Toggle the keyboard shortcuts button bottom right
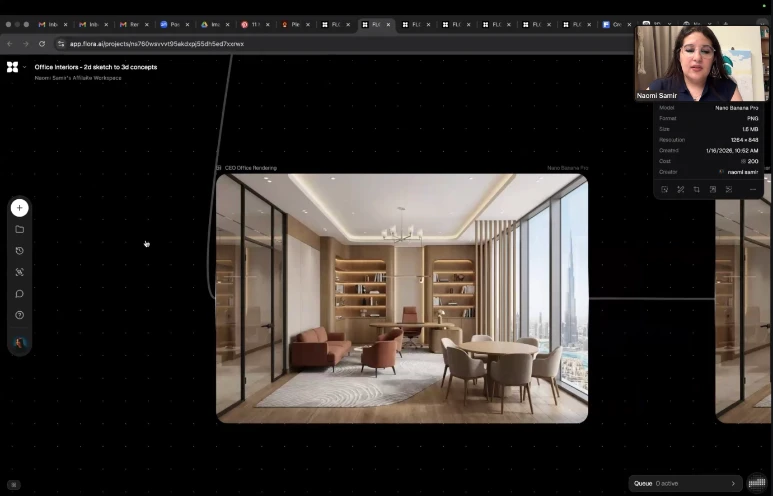773x496 pixels. [757, 483]
